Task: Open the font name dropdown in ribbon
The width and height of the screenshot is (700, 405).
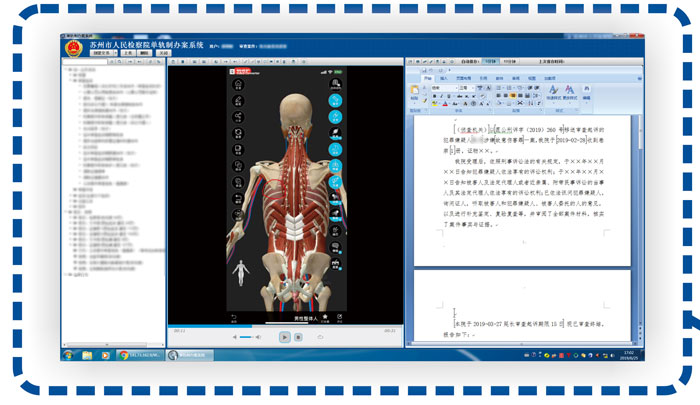Action: click(x=443, y=88)
